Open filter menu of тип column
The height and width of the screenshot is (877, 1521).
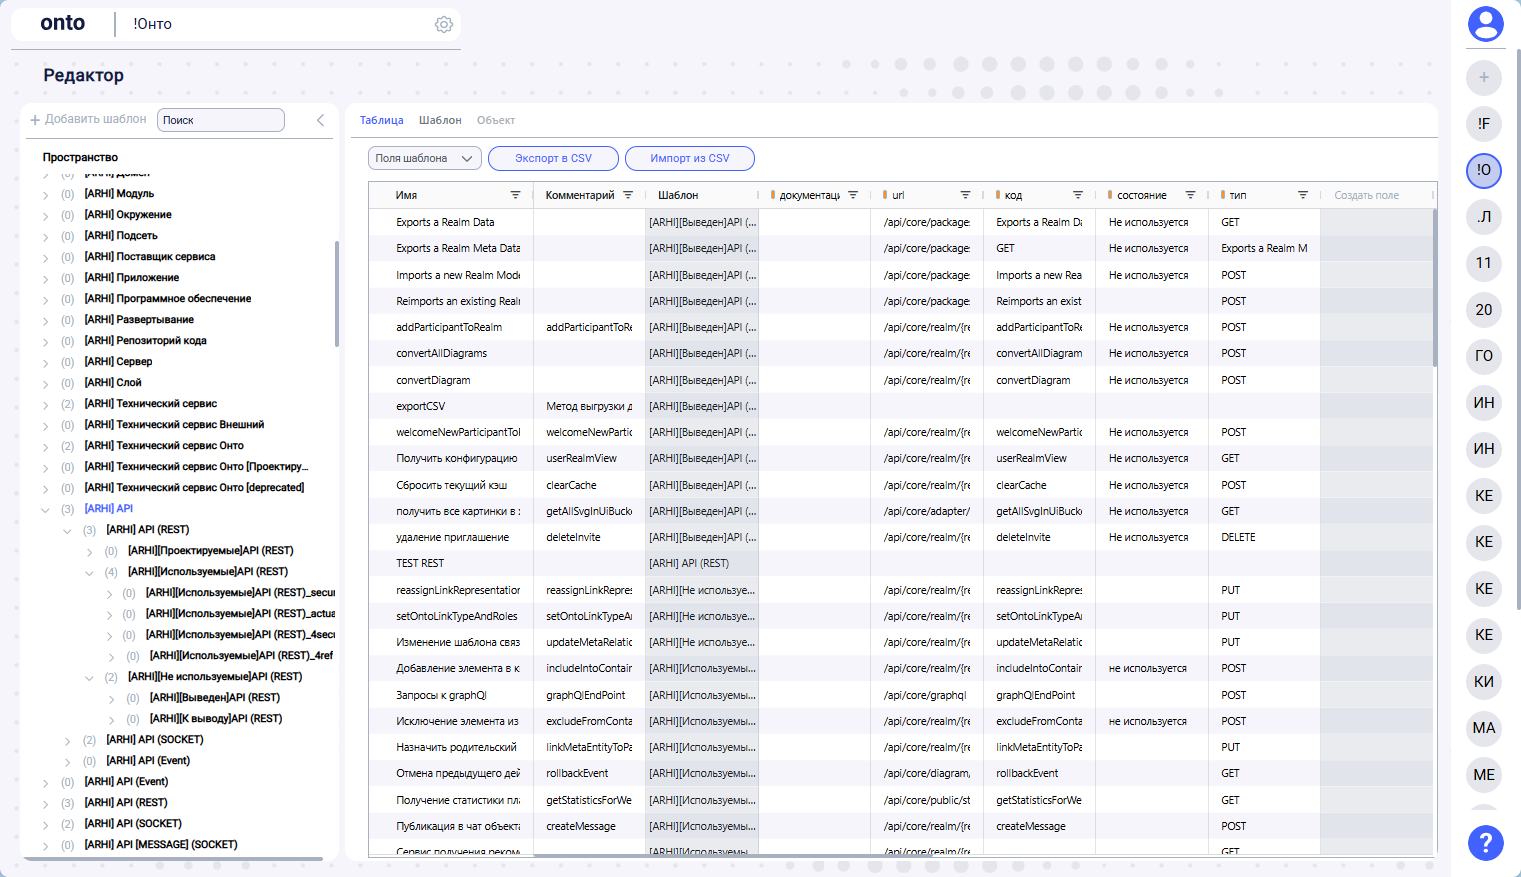(x=1303, y=195)
